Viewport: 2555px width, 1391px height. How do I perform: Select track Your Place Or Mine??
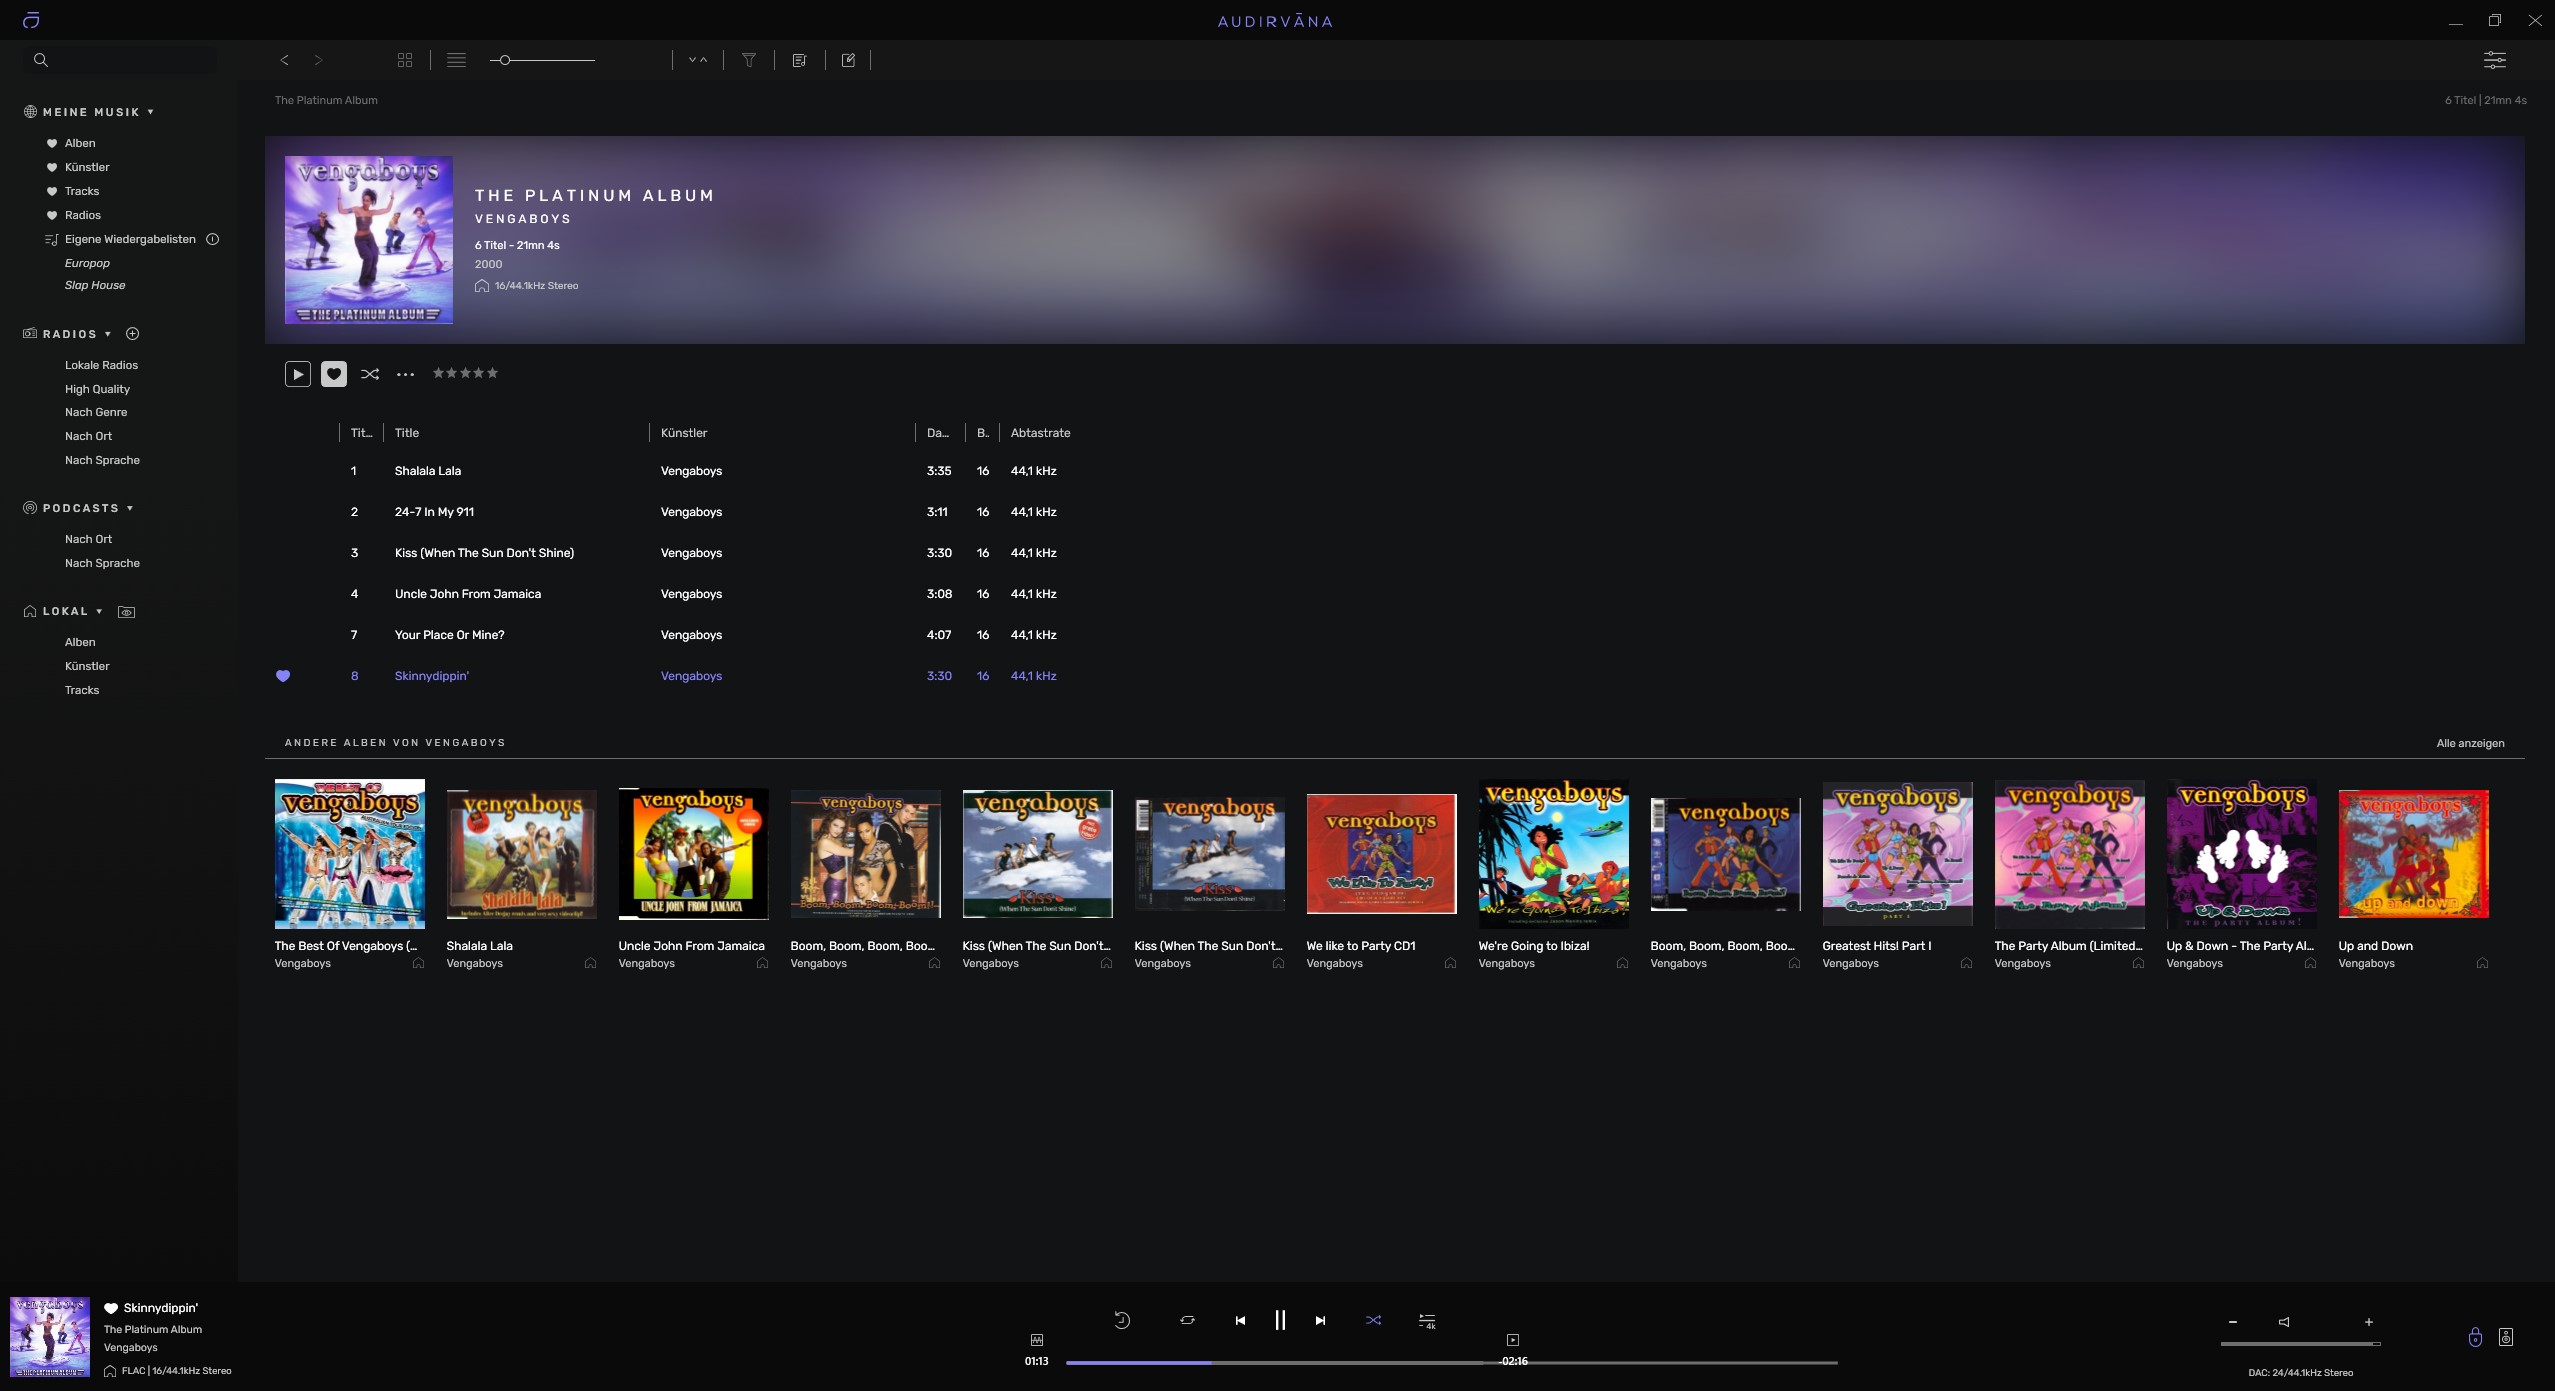pos(449,635)
